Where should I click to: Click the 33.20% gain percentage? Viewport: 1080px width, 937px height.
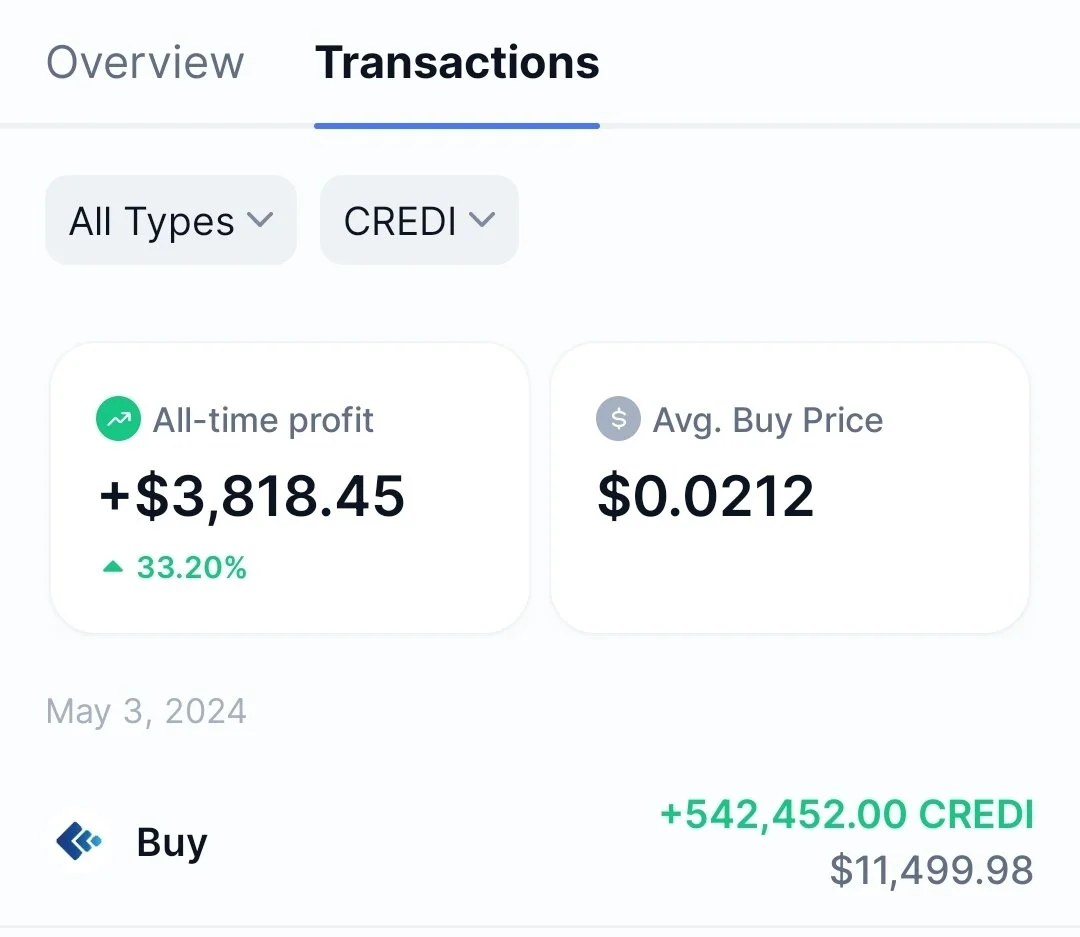[x=191, y=568]
